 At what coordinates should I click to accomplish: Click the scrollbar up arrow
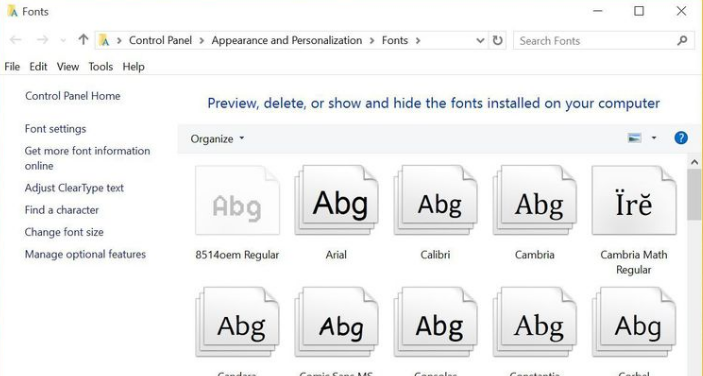click(694, 162)
